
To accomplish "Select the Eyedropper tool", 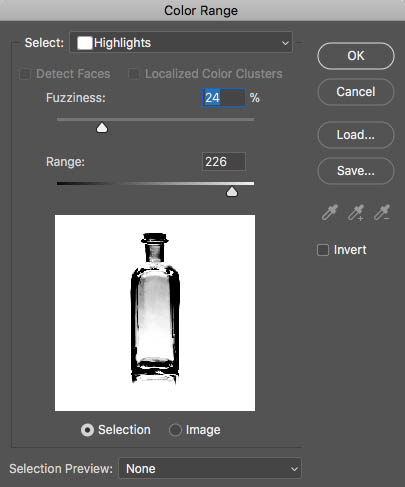I will coord(330,213).
